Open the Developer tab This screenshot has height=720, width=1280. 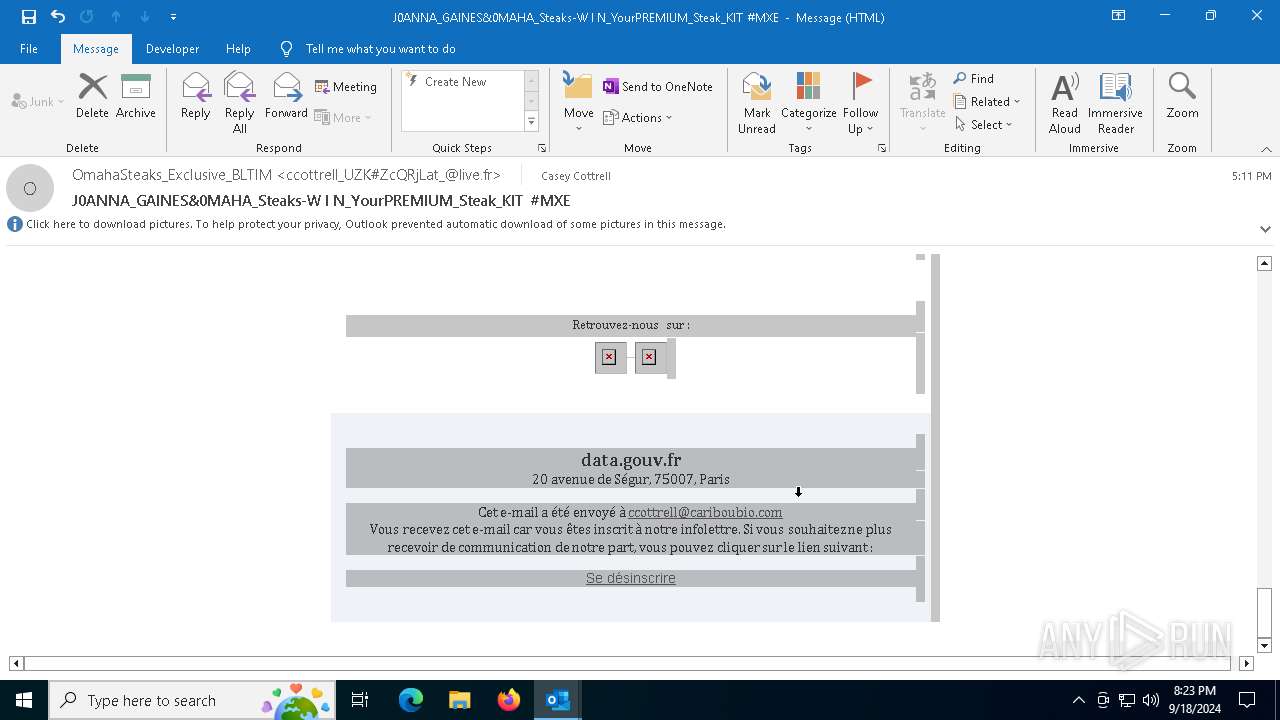point(172,49)
